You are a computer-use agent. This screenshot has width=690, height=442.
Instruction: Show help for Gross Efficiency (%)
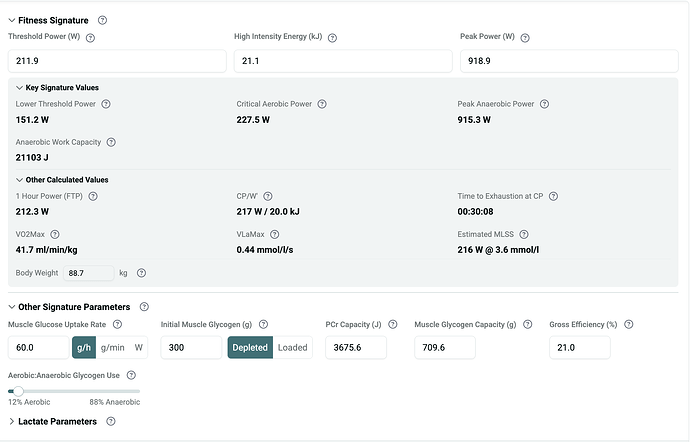pyautogui.click(x=628, y=324)
